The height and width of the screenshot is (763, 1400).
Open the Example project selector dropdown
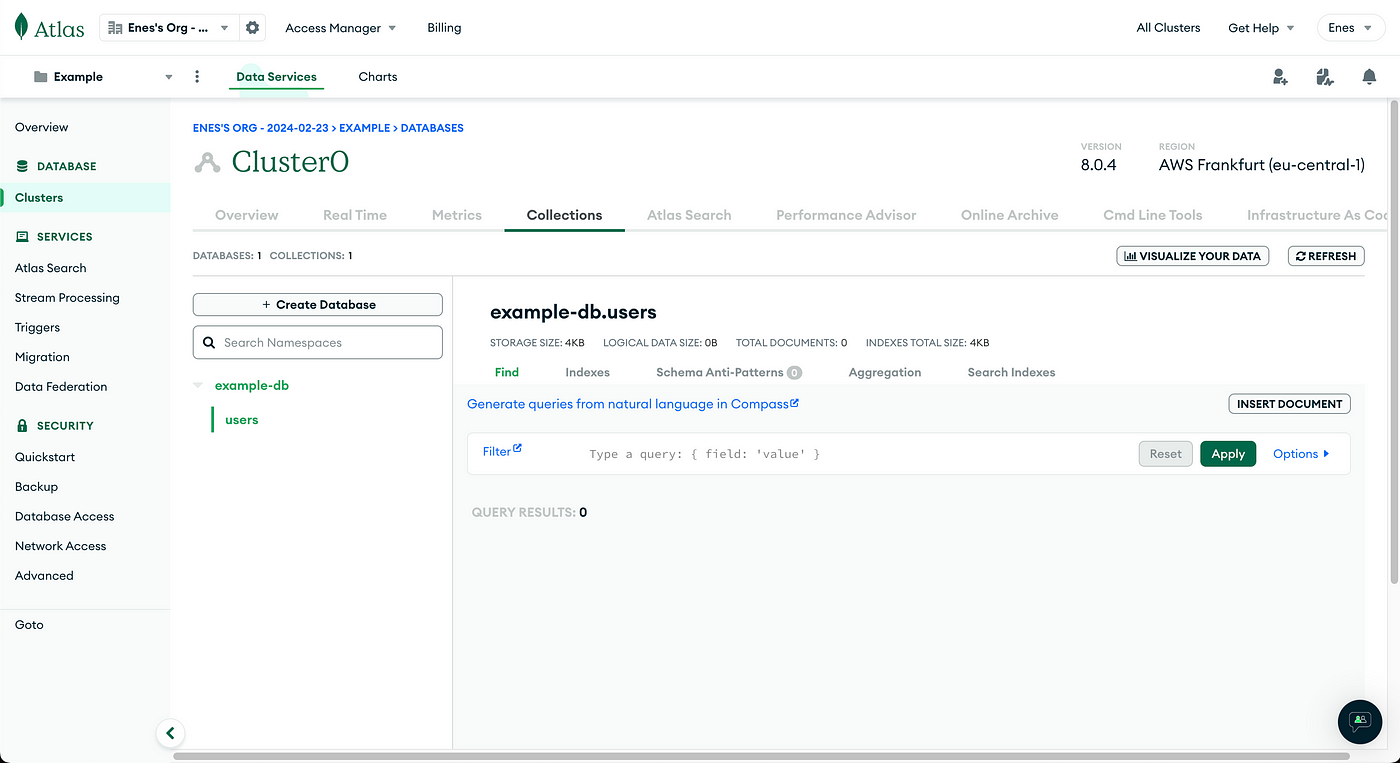point(104,77)
